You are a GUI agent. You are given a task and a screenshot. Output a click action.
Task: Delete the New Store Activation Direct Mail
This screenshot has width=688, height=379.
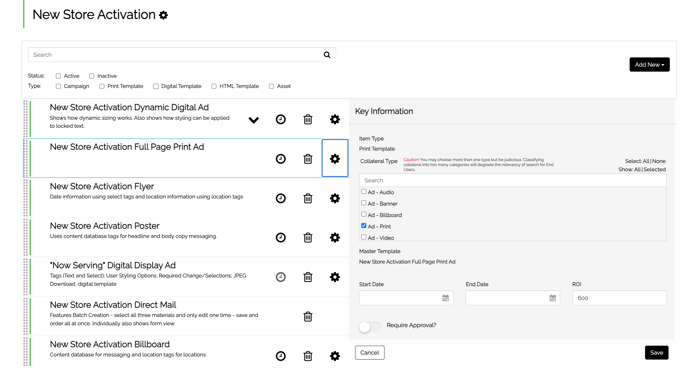point(308,317)
